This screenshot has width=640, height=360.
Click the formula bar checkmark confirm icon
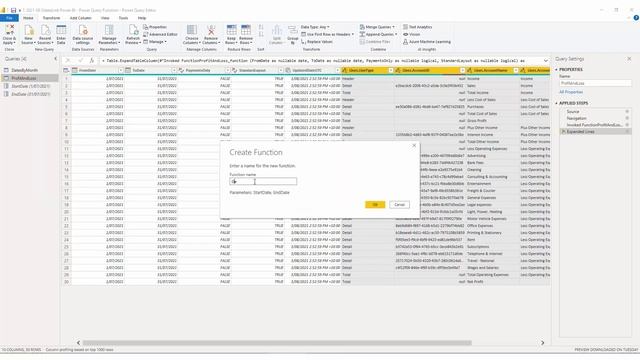(80, 60)
